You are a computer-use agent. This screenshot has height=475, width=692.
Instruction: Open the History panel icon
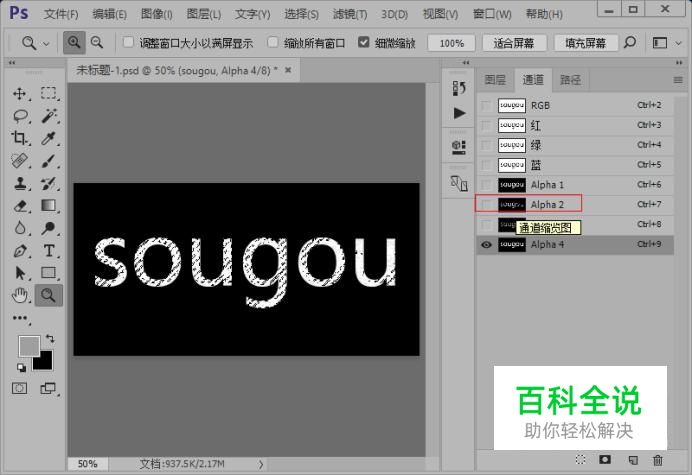(459, 88)
